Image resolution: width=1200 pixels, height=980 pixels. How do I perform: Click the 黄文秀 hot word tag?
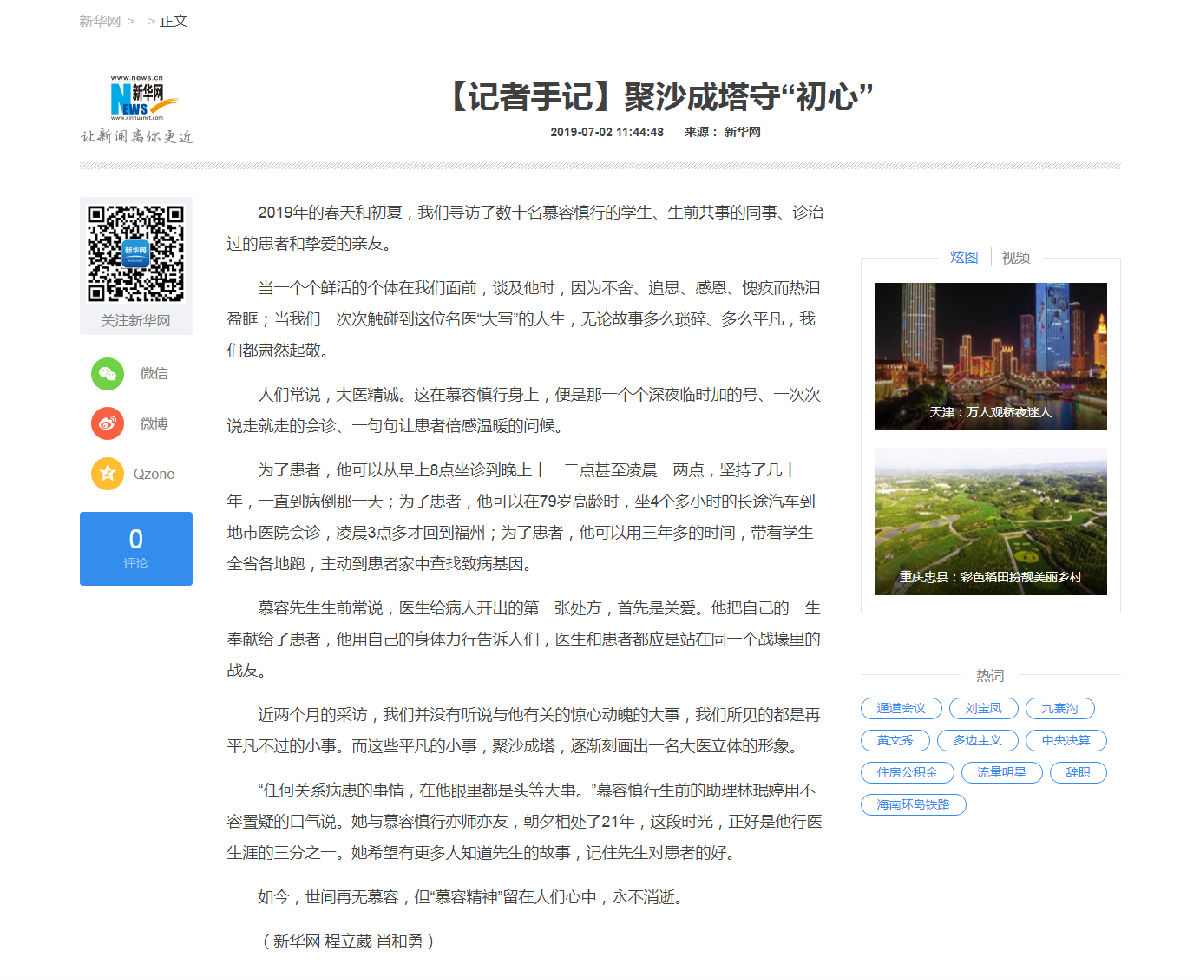tap(893, 740)
